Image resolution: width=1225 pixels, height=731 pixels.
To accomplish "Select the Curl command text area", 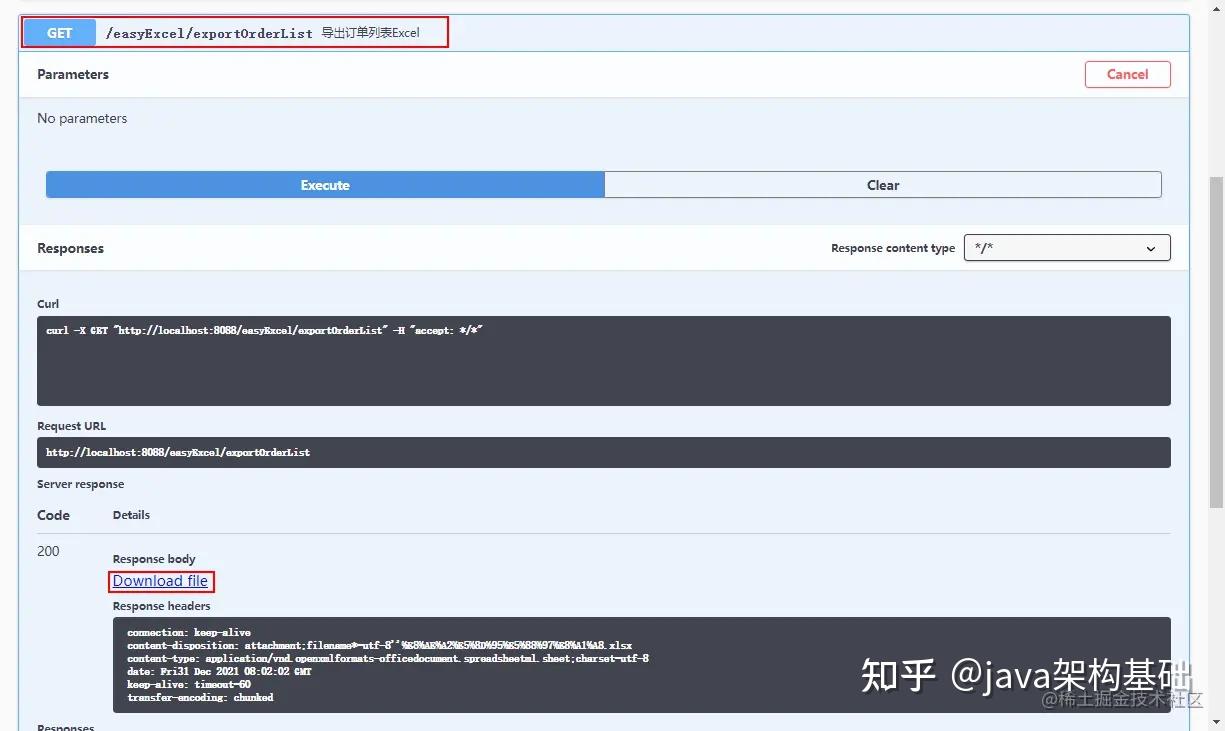I will 605,358.
